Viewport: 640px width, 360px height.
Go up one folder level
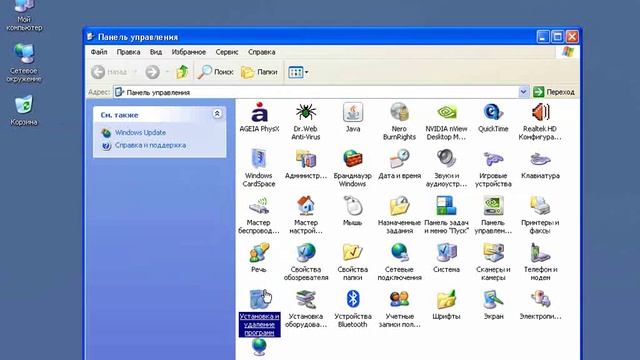point(182,72)
